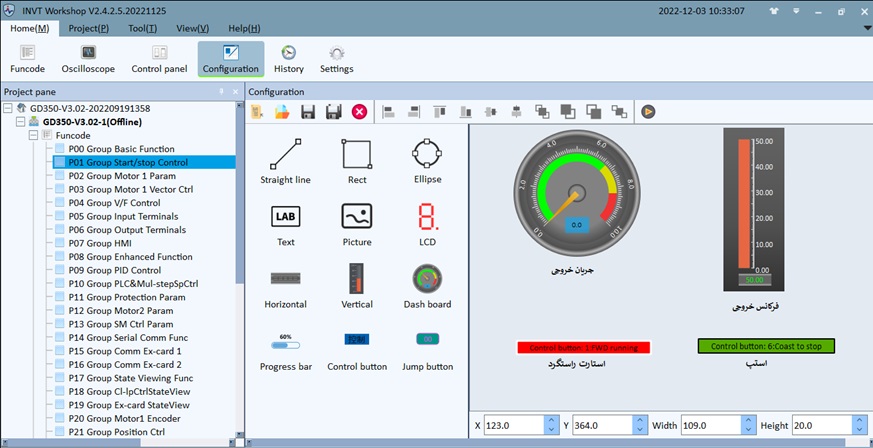The width and height of the screenshot is (873, 448).
Task: Close the Project pane
Action: pyautogui.click(x=236, y=92)
